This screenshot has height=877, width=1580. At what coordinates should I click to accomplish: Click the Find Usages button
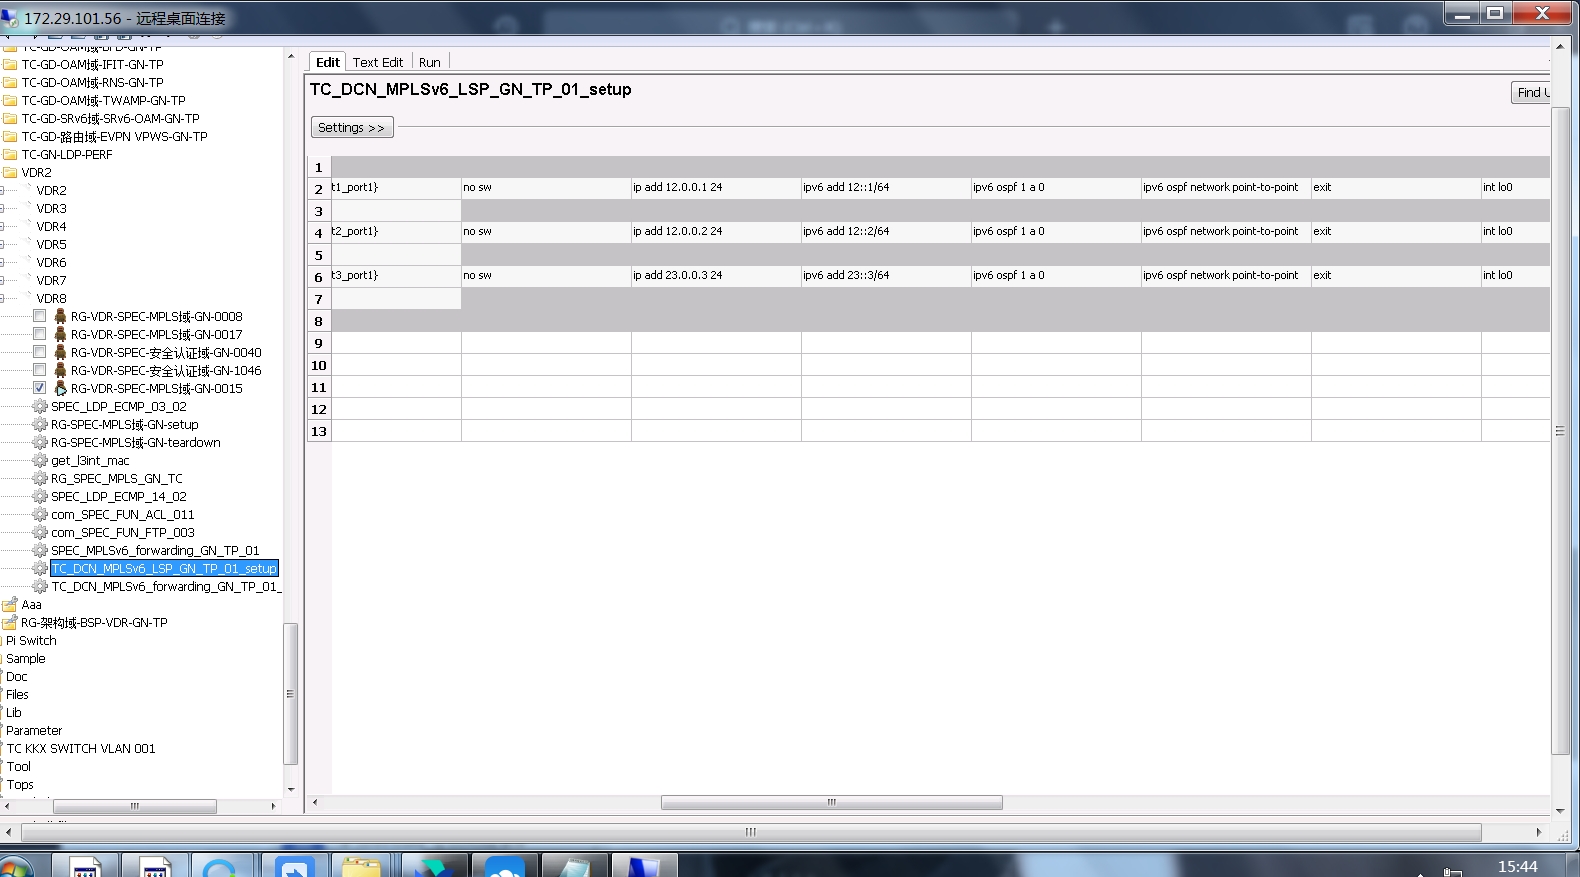[x=1530, y=92]
